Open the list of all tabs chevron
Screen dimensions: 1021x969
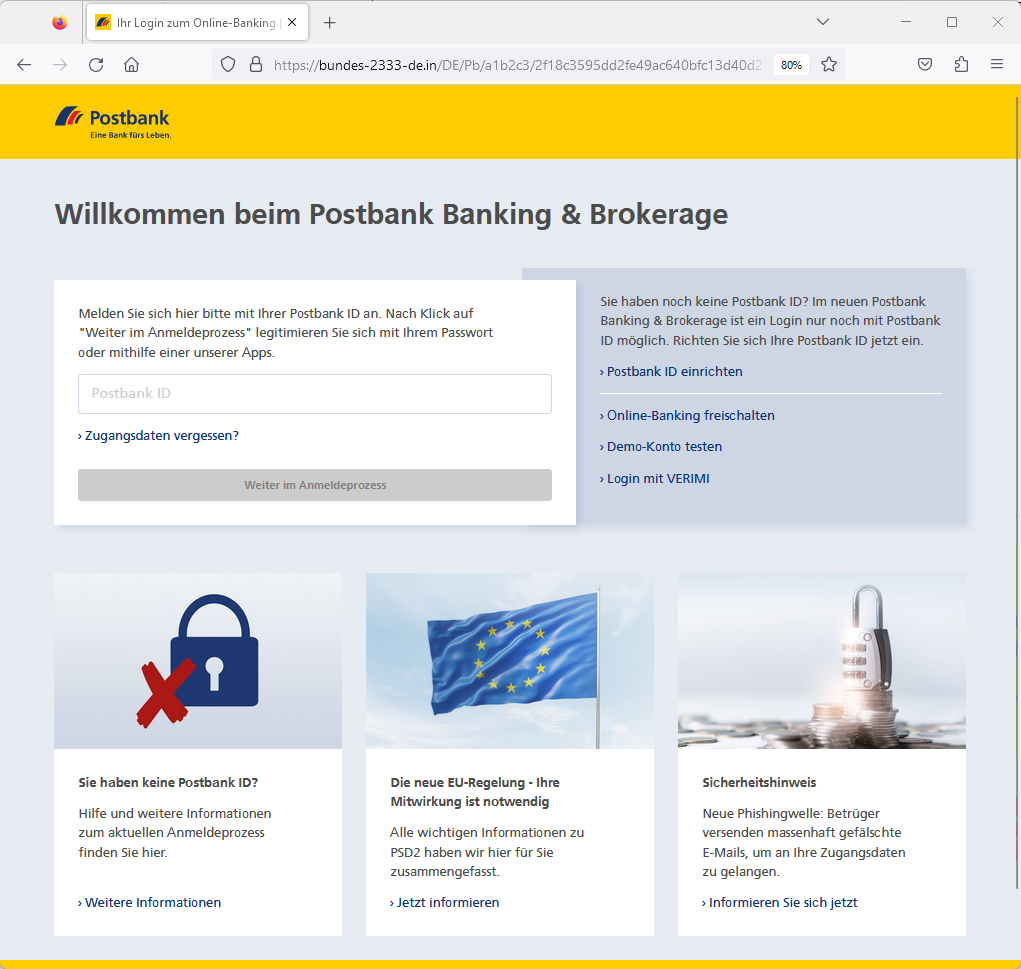[x=823, y=20]
